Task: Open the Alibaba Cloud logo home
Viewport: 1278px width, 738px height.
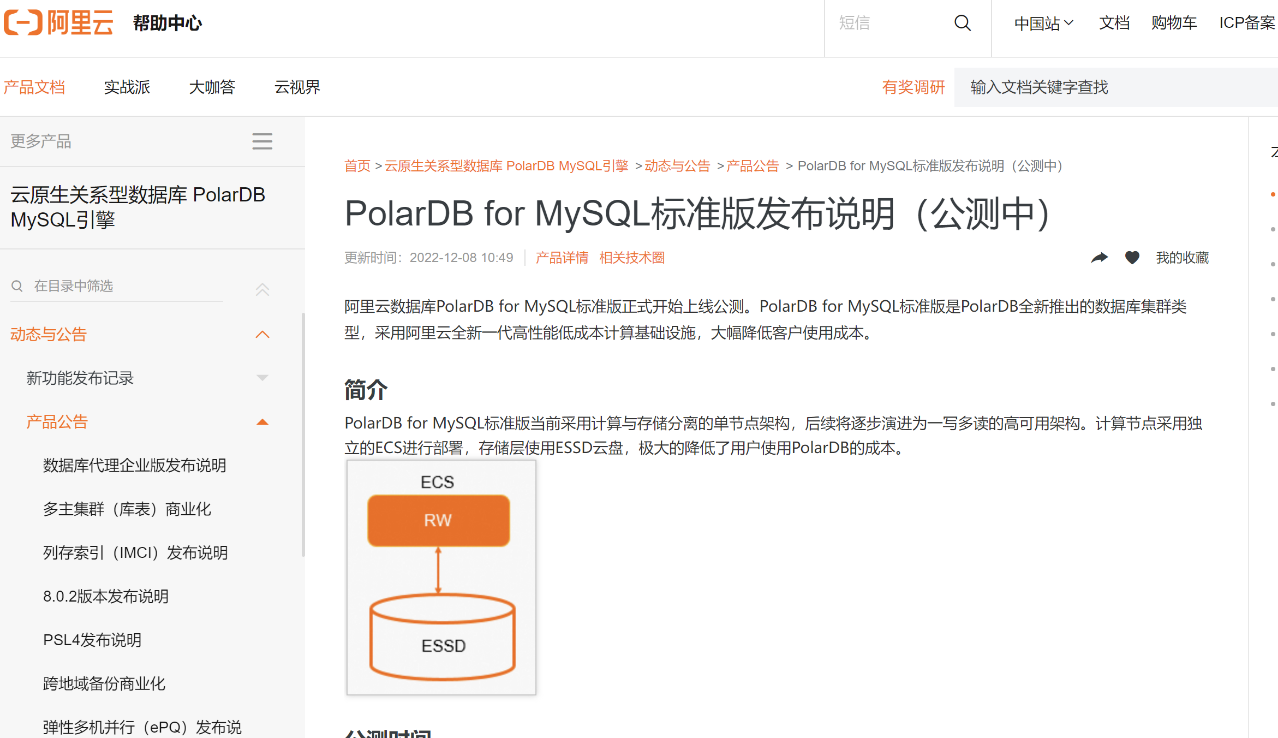Action: (58, 22)
